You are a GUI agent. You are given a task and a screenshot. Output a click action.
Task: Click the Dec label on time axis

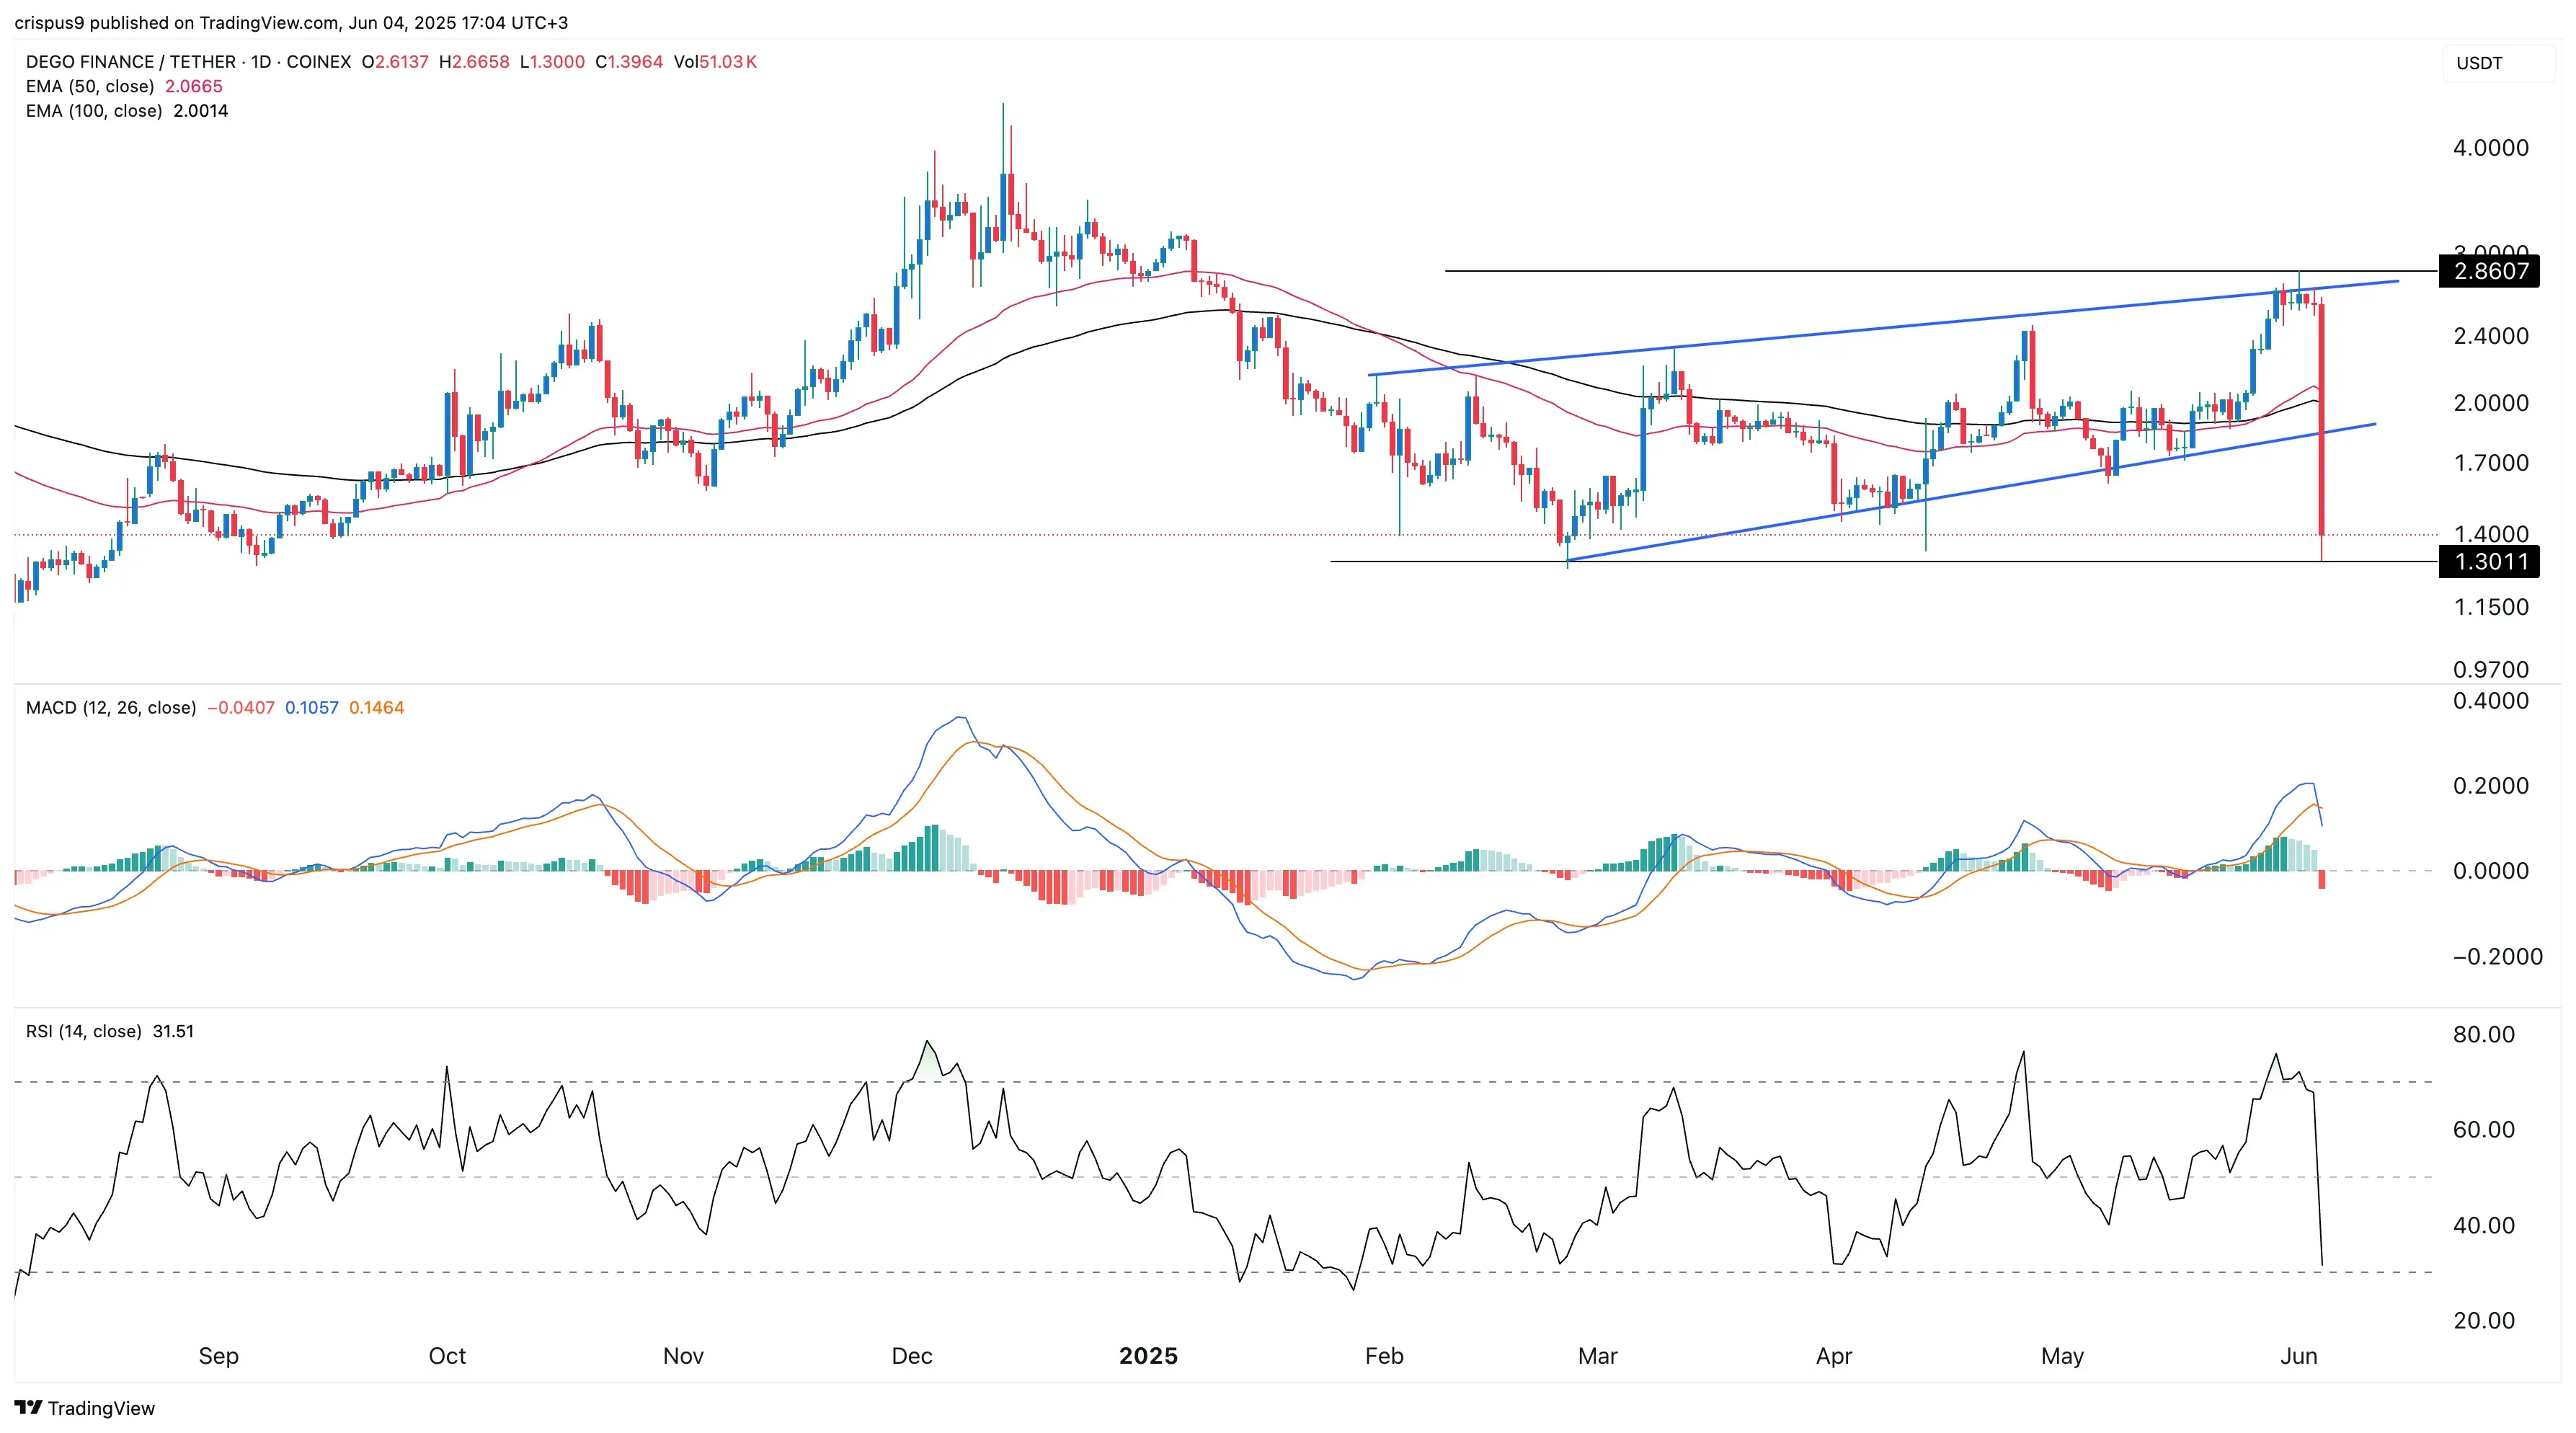point(912,1356)
